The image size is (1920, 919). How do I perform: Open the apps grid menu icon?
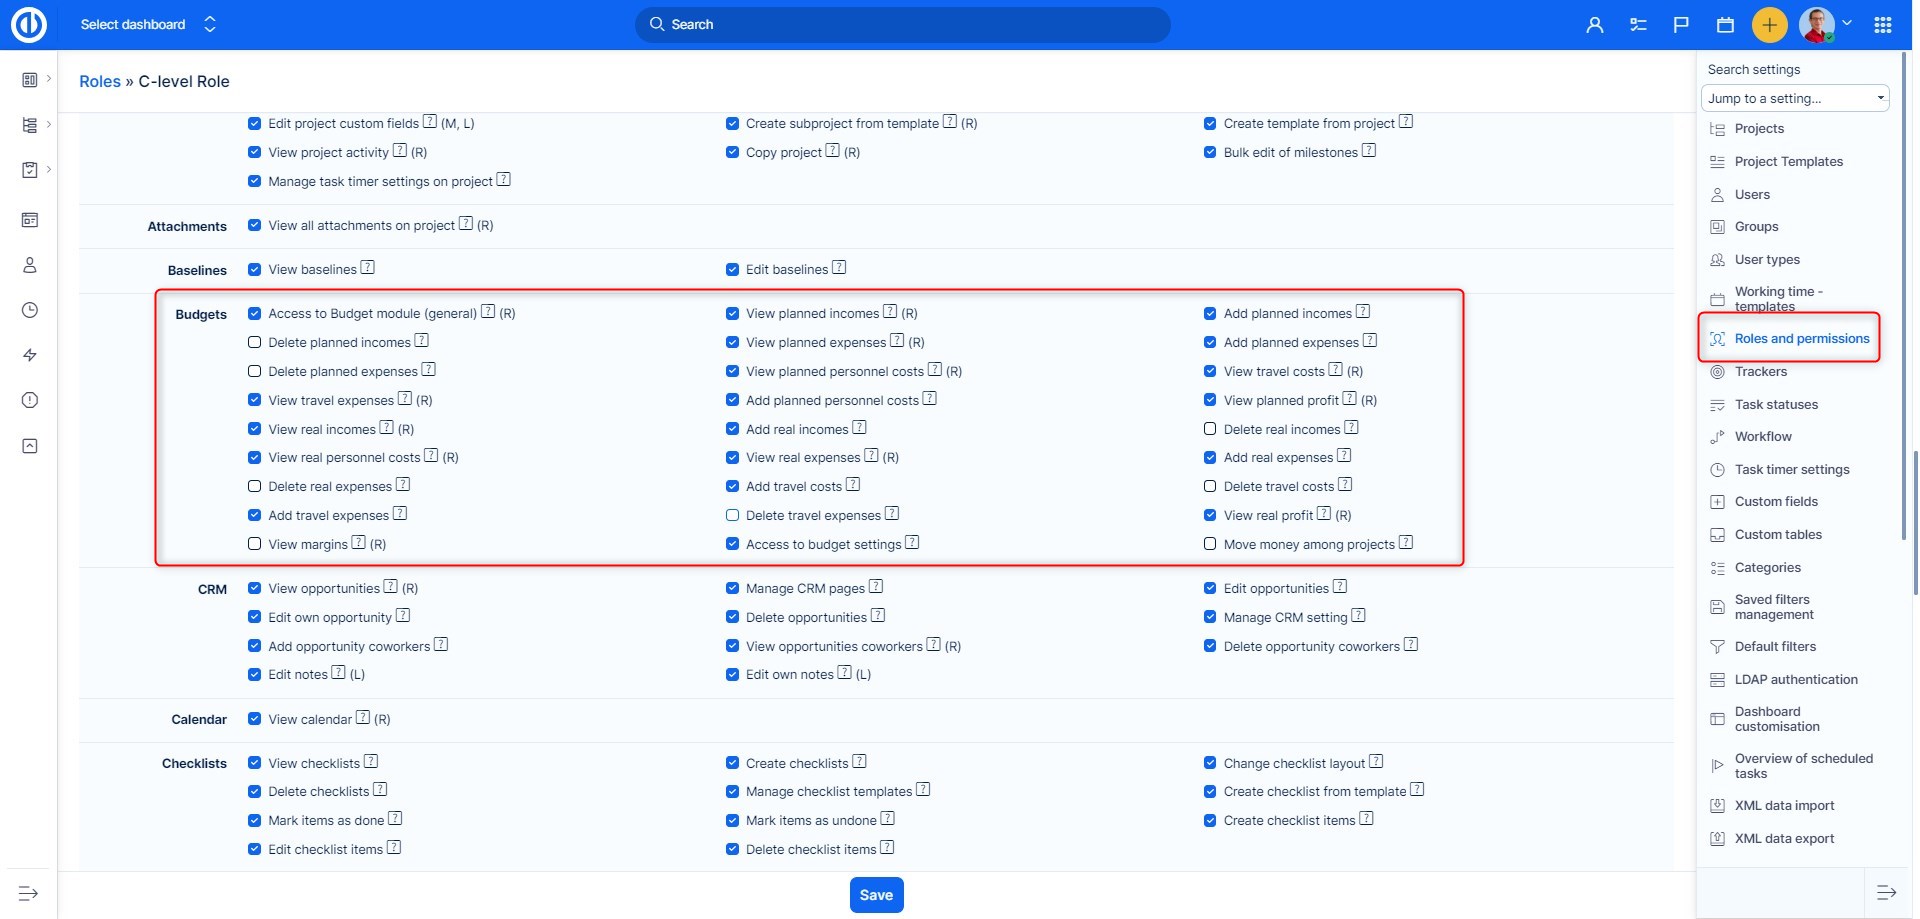(1882, 25)
